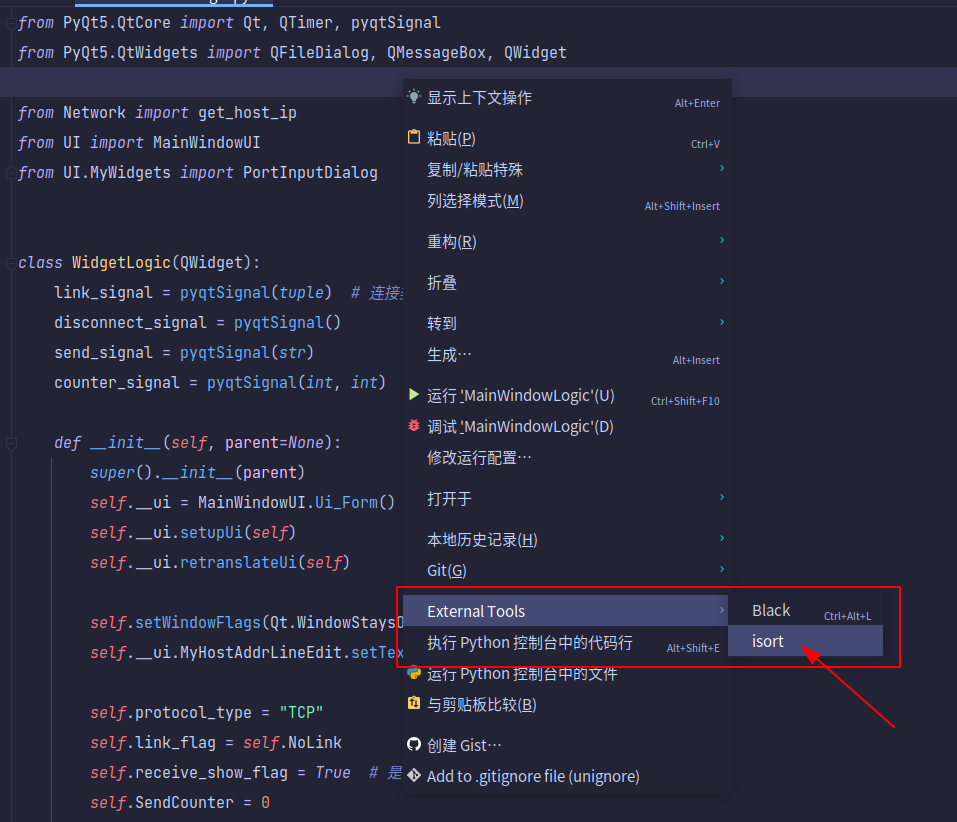Click the GitHub octocat icon beside 创建 Gist
This screenshot has height=822, width=957.
[414, 744]
